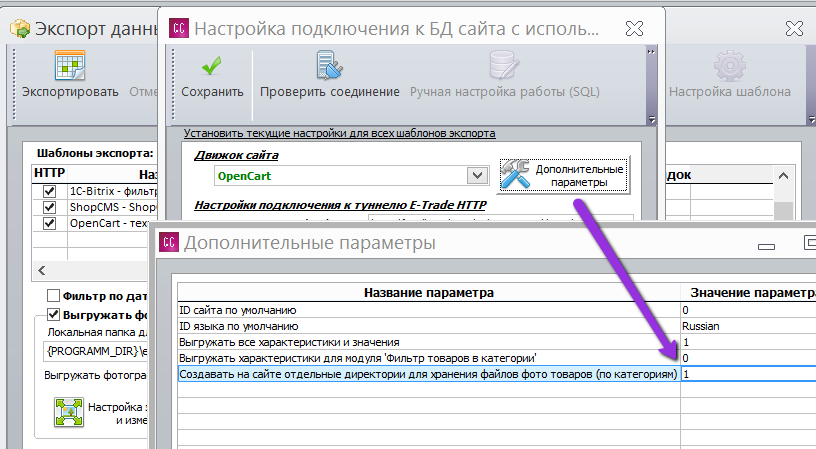Click the {PROGRAMM_DIR} local folder field
Screen dimensions: 816x449
(96, 351)
